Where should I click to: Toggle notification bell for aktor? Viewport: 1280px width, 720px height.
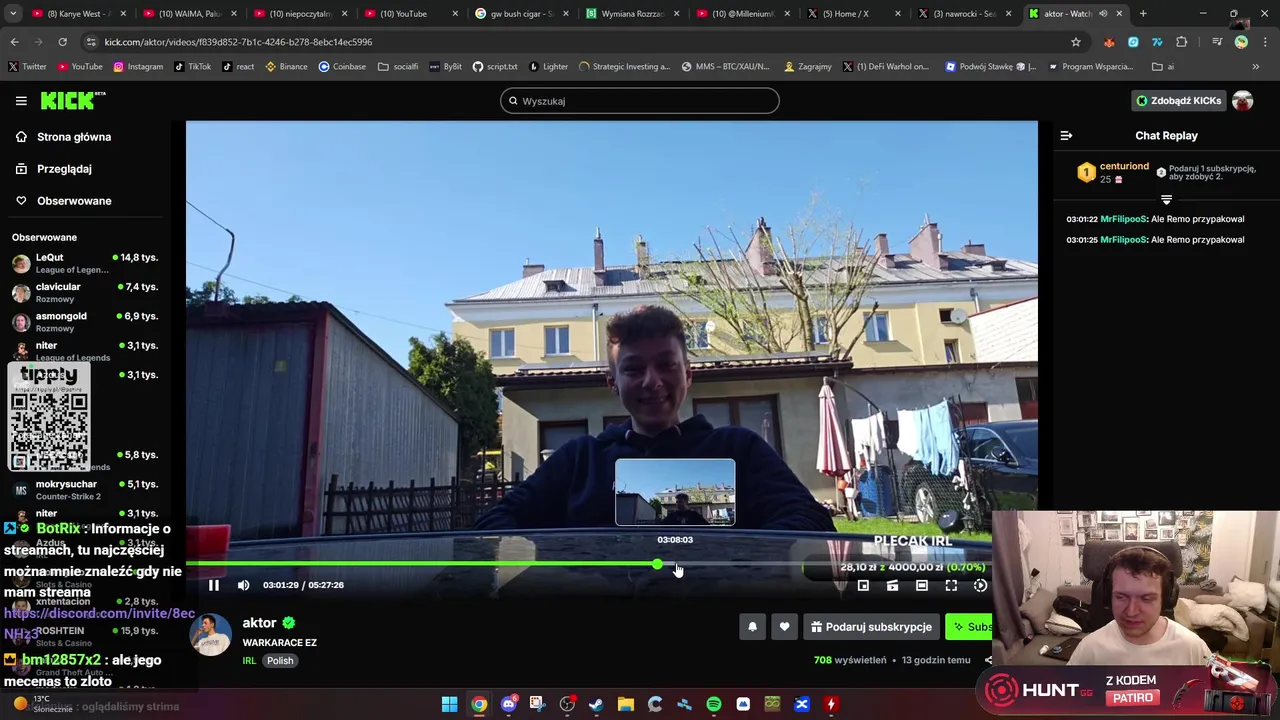753,627
